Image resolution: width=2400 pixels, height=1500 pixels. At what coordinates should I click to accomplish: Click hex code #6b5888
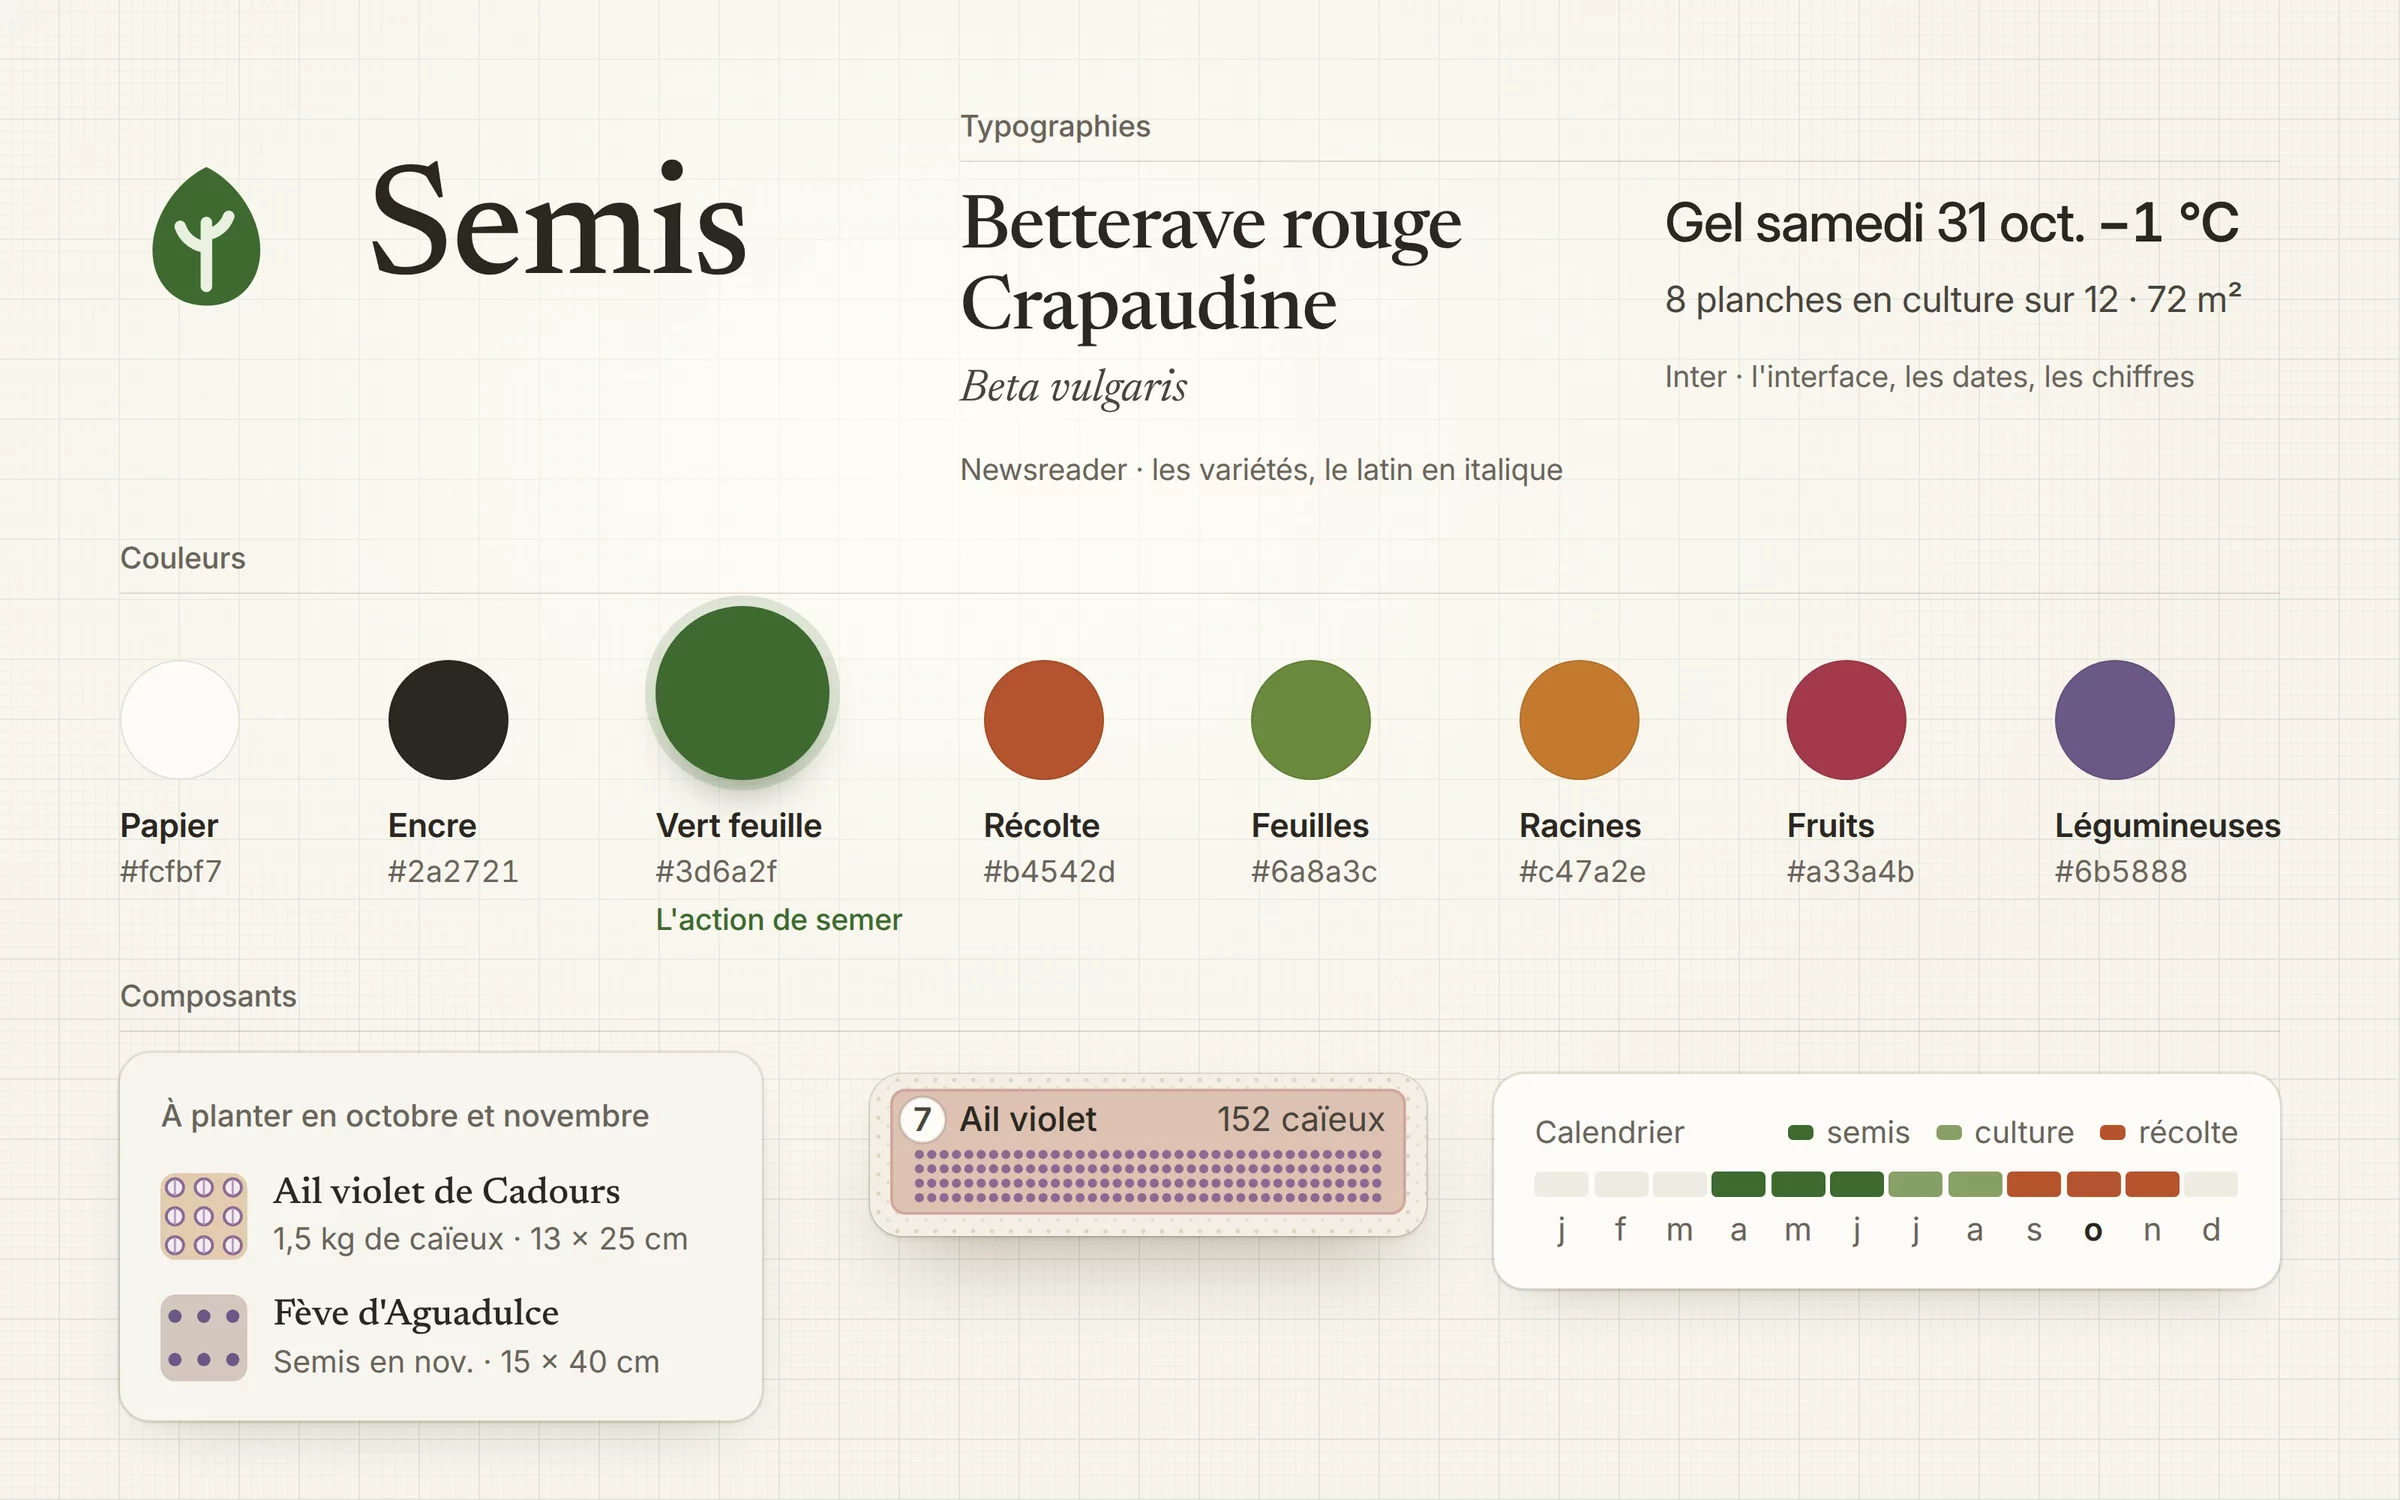click(x=2121, y=871)
